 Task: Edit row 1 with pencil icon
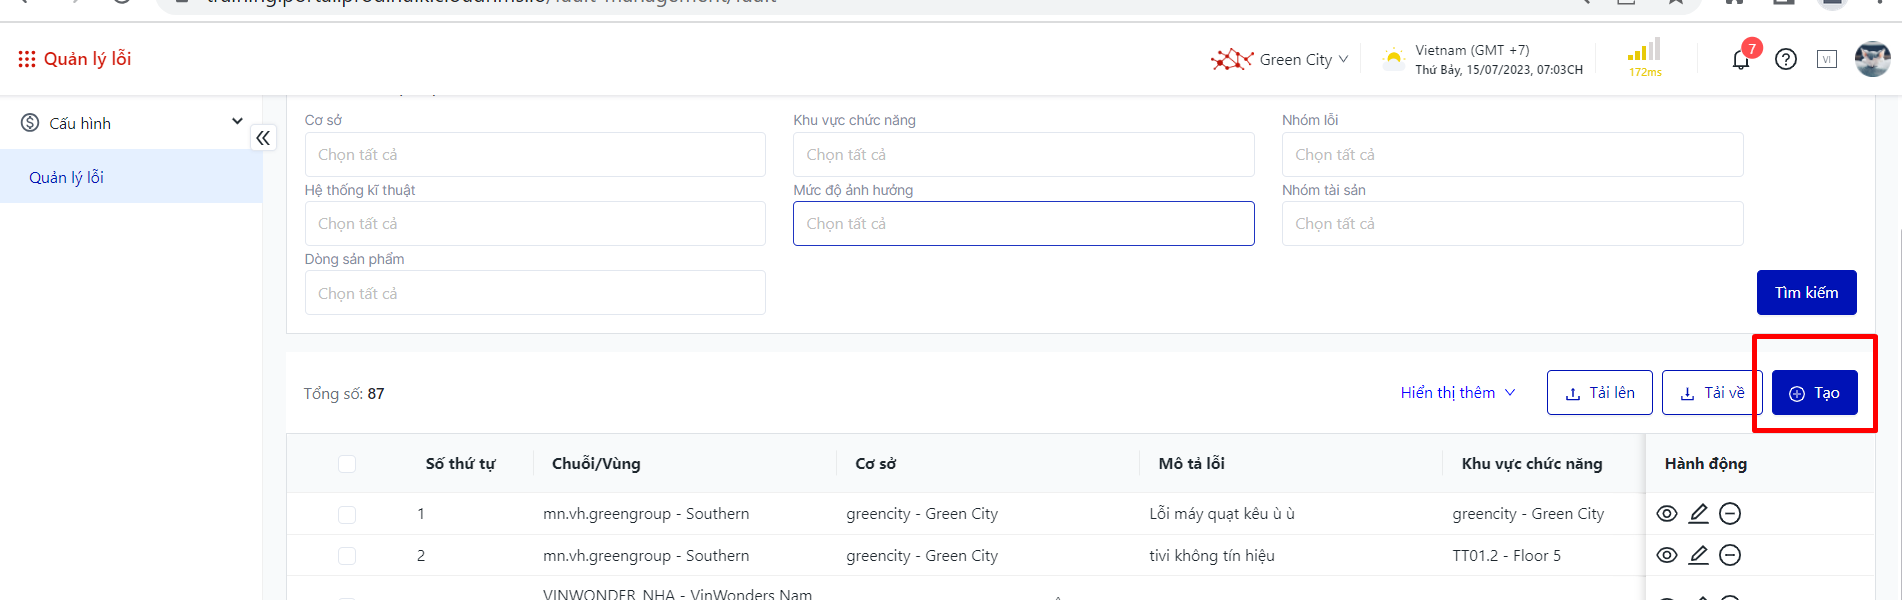tap(1698, 514)
